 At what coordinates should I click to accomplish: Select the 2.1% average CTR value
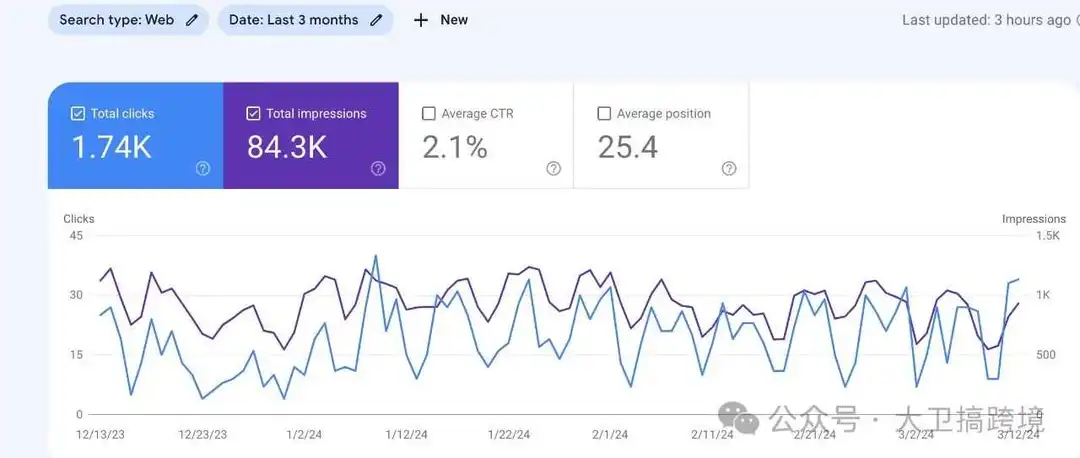(x=455, y=147)
